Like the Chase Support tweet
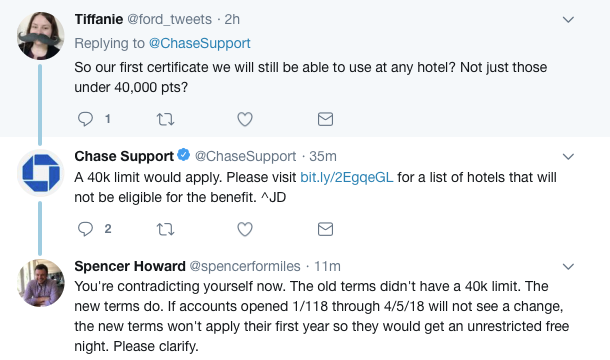The width and height of the screenshot is (610, 360). coord(245,229)
